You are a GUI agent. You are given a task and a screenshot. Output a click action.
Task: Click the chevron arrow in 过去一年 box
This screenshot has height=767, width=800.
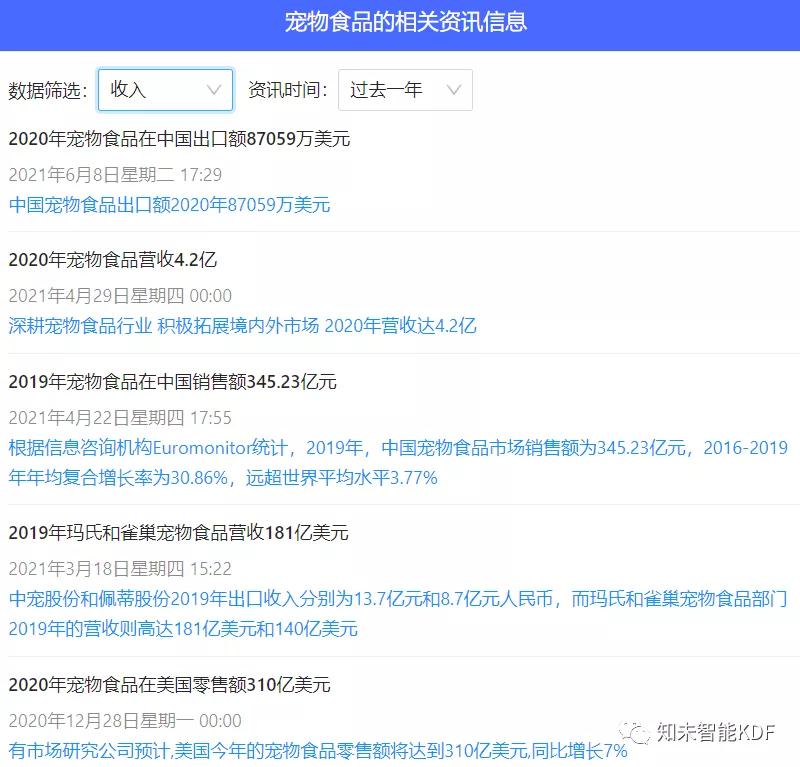(454, 90)
